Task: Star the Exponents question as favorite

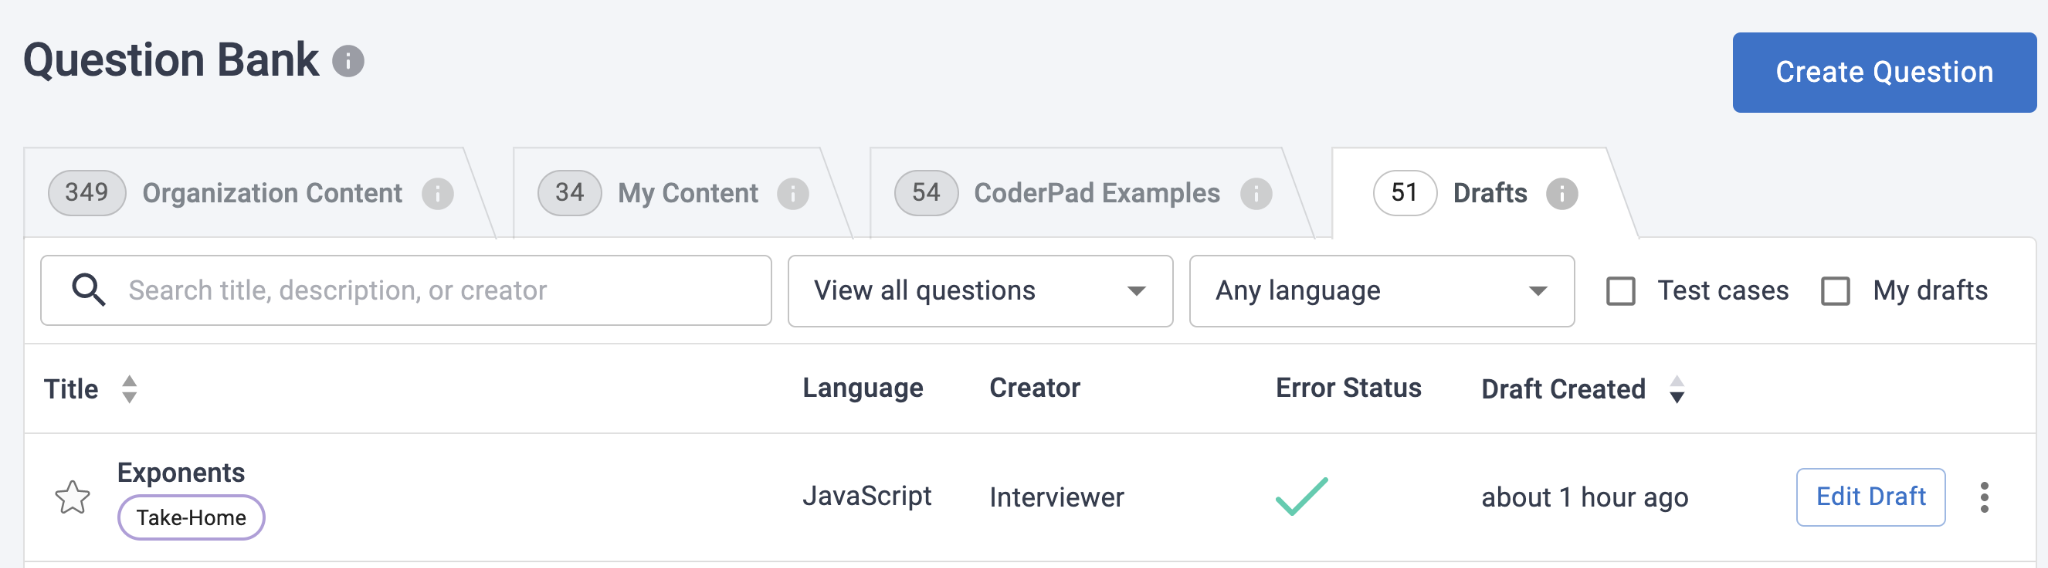Action: [x=72, y=497]
